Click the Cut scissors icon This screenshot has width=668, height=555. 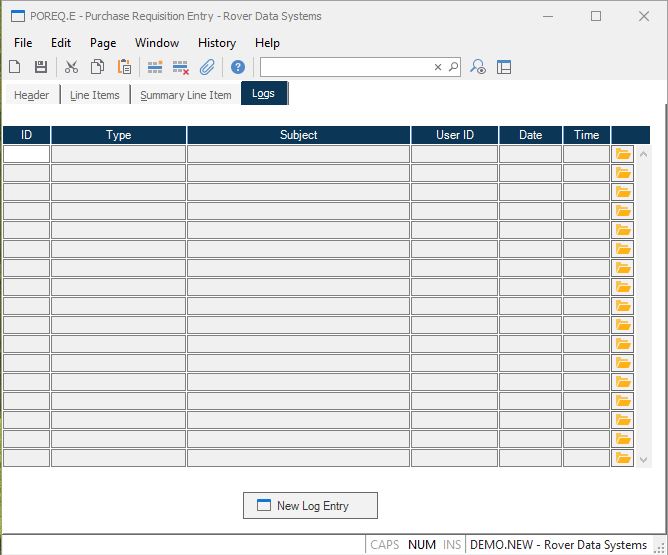click(71, 67)
